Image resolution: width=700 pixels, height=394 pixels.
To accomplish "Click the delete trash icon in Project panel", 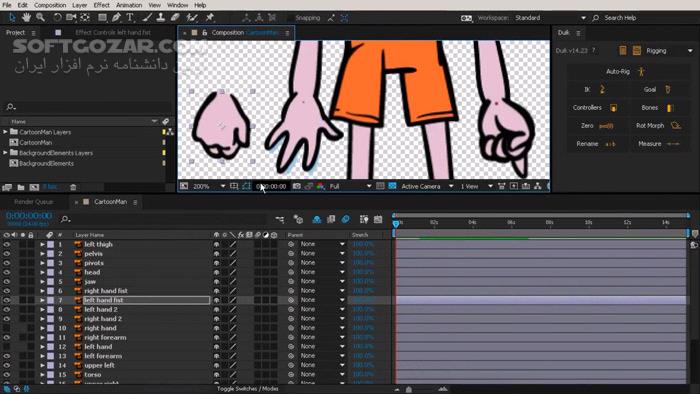I will tap(73, 187).
